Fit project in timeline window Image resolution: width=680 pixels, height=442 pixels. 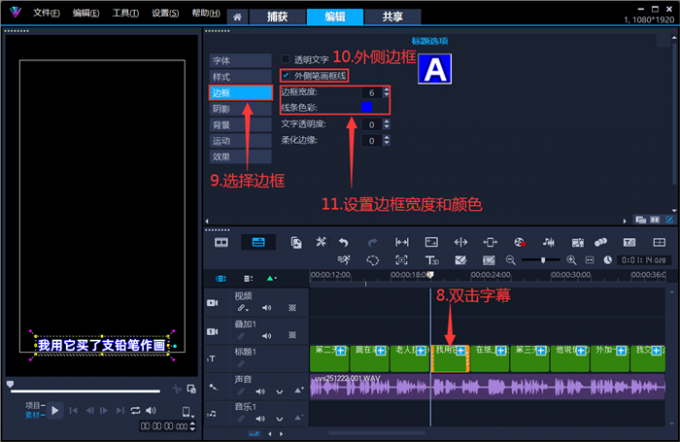pyautogui.click(x=589, y=260)
